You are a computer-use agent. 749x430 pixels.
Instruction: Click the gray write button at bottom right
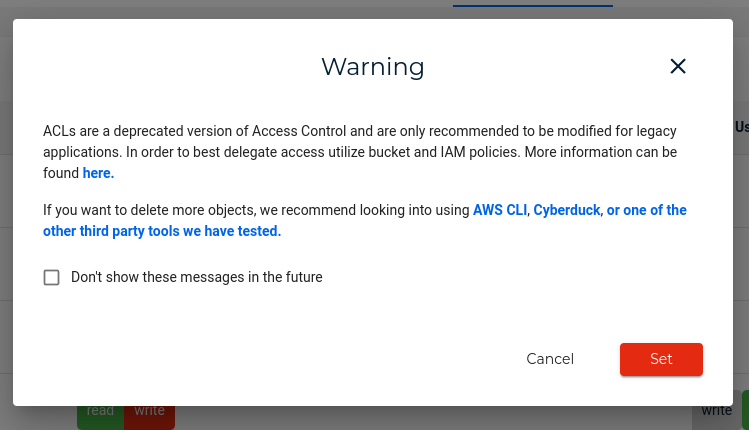pyautogui.click(x=716, y=411)
